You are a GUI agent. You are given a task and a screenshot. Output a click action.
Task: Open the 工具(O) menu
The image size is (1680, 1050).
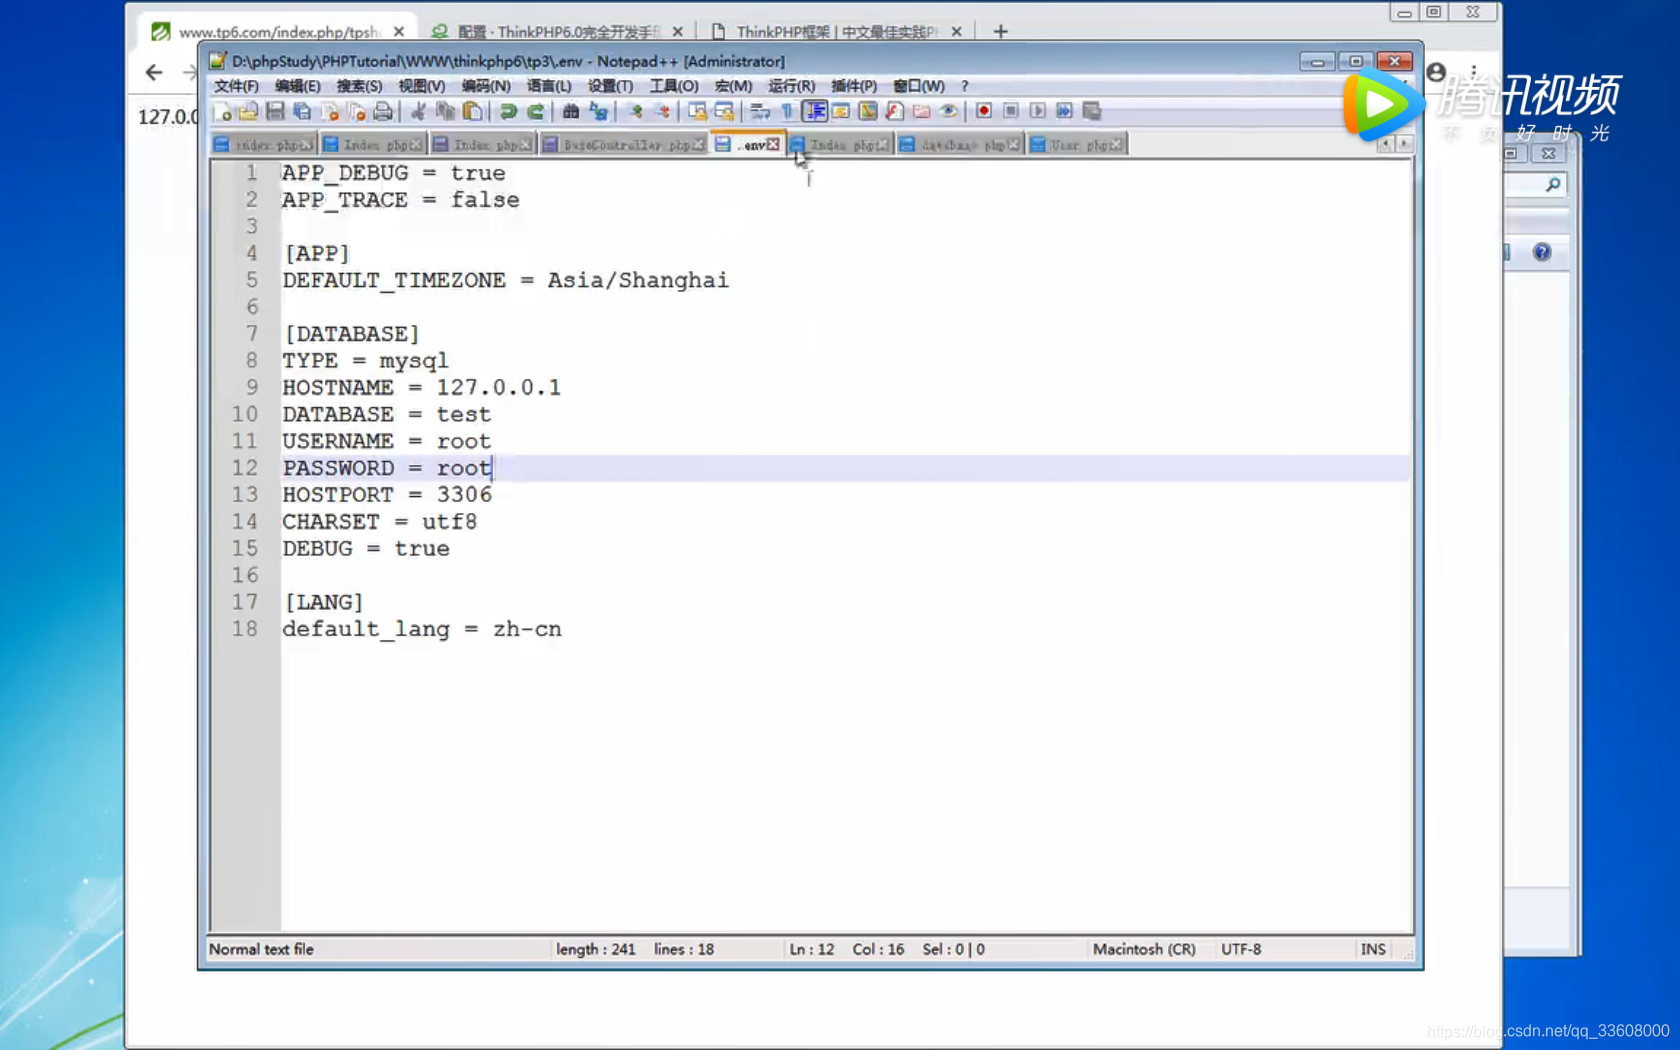[674, 86]
